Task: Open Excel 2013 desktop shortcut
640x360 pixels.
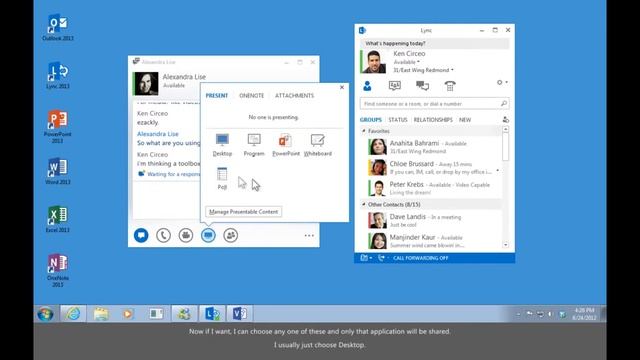Action: pos(58,219)
